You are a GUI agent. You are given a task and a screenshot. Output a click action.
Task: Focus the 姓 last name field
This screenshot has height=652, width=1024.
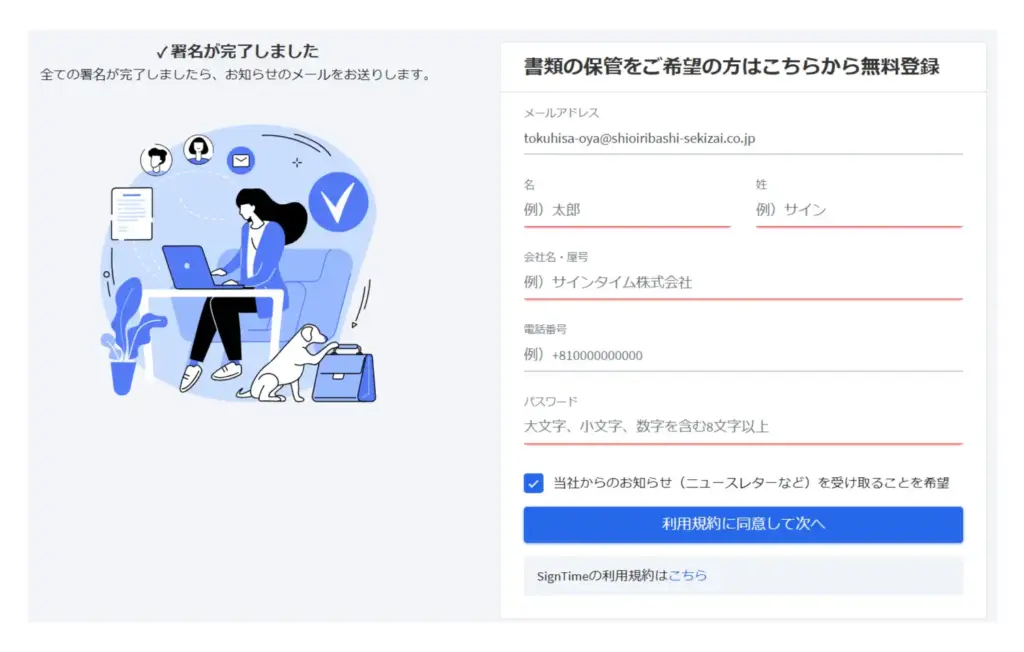coord(859,210)
